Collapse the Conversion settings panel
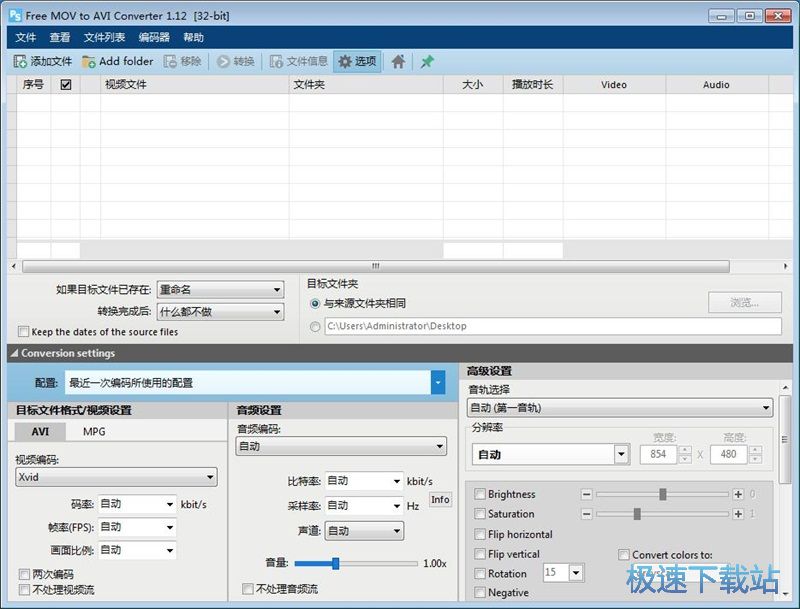 (14, 353)
